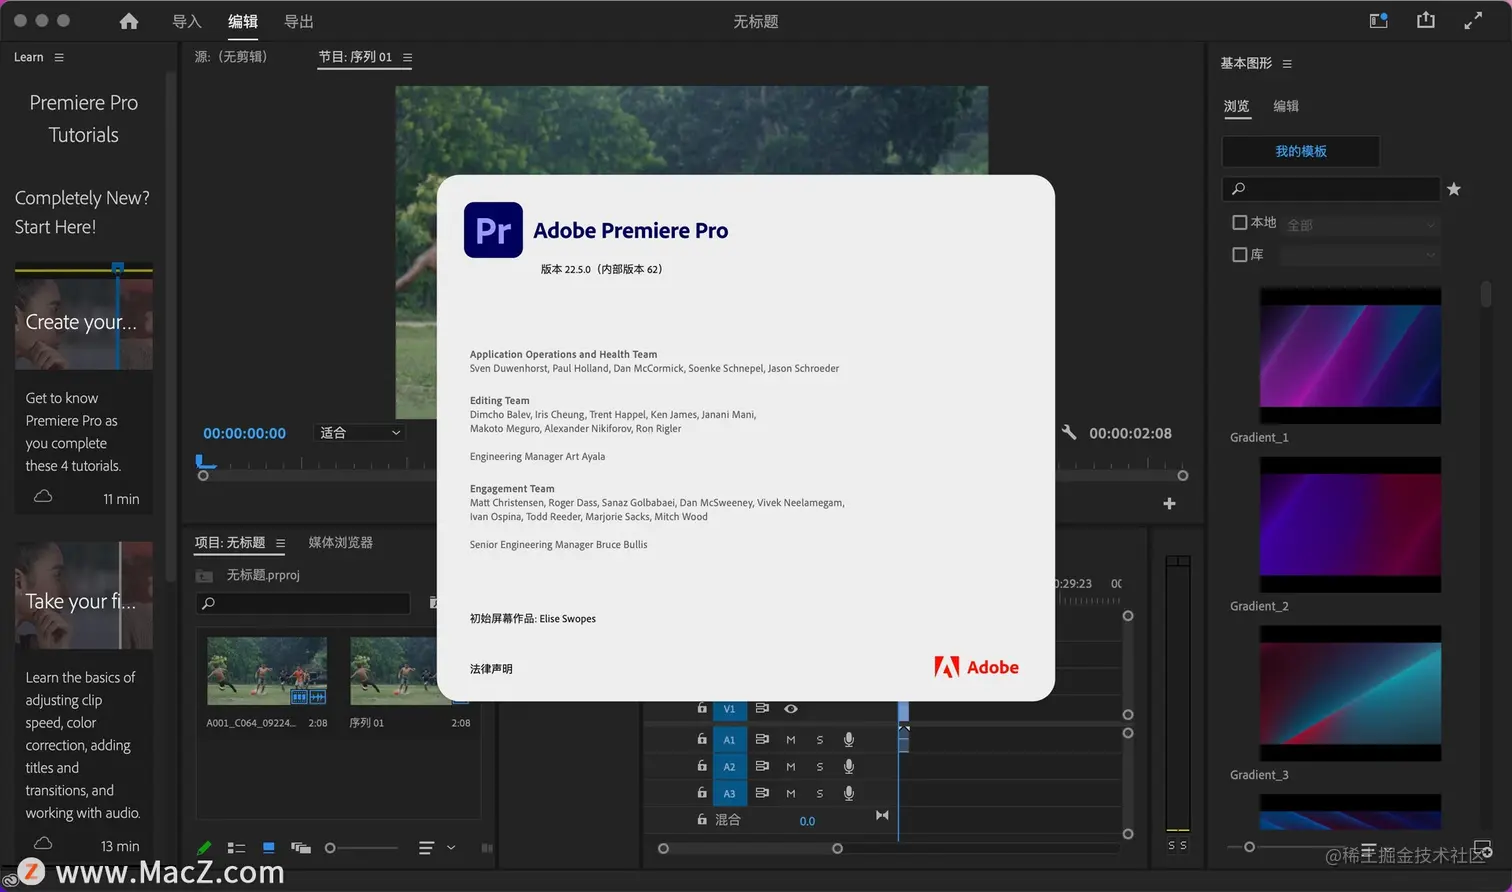
Task: Click the A1 voice-over record microphone
Action: tap(848, 740)
